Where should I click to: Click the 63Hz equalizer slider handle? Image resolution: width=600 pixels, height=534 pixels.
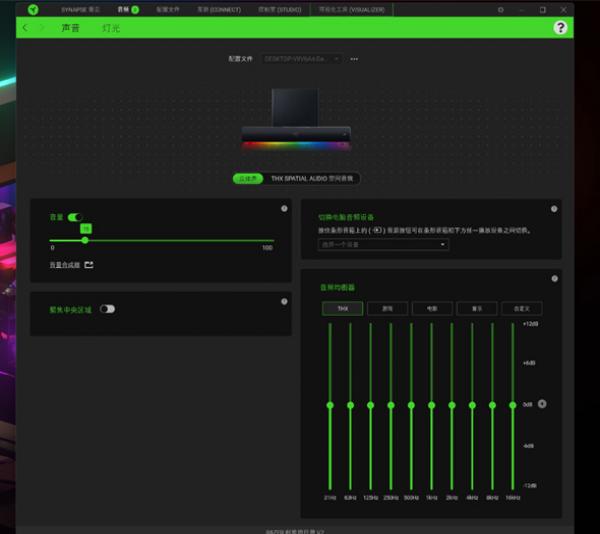[350, 405]
